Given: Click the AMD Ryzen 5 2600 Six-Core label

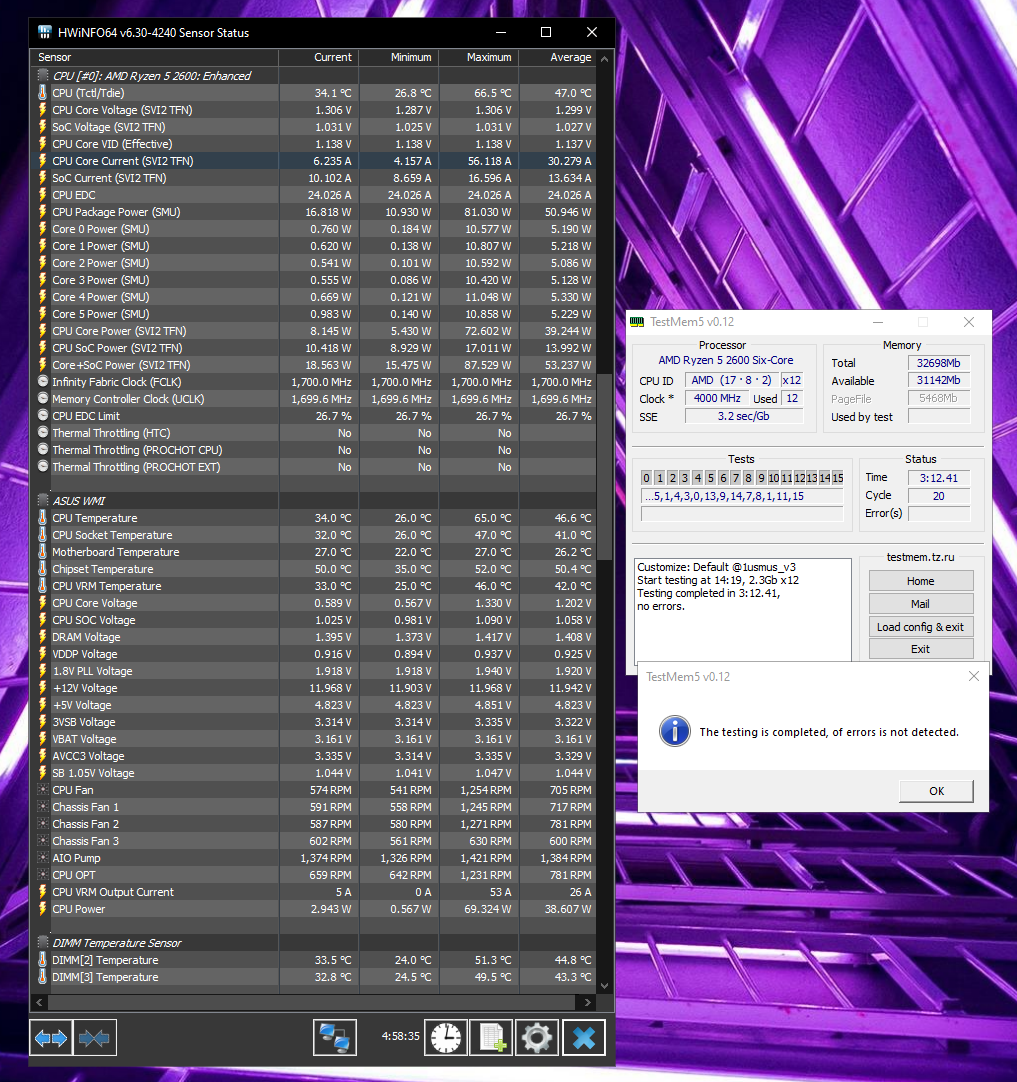Looking at the screenshot, I should pos(725,360).
